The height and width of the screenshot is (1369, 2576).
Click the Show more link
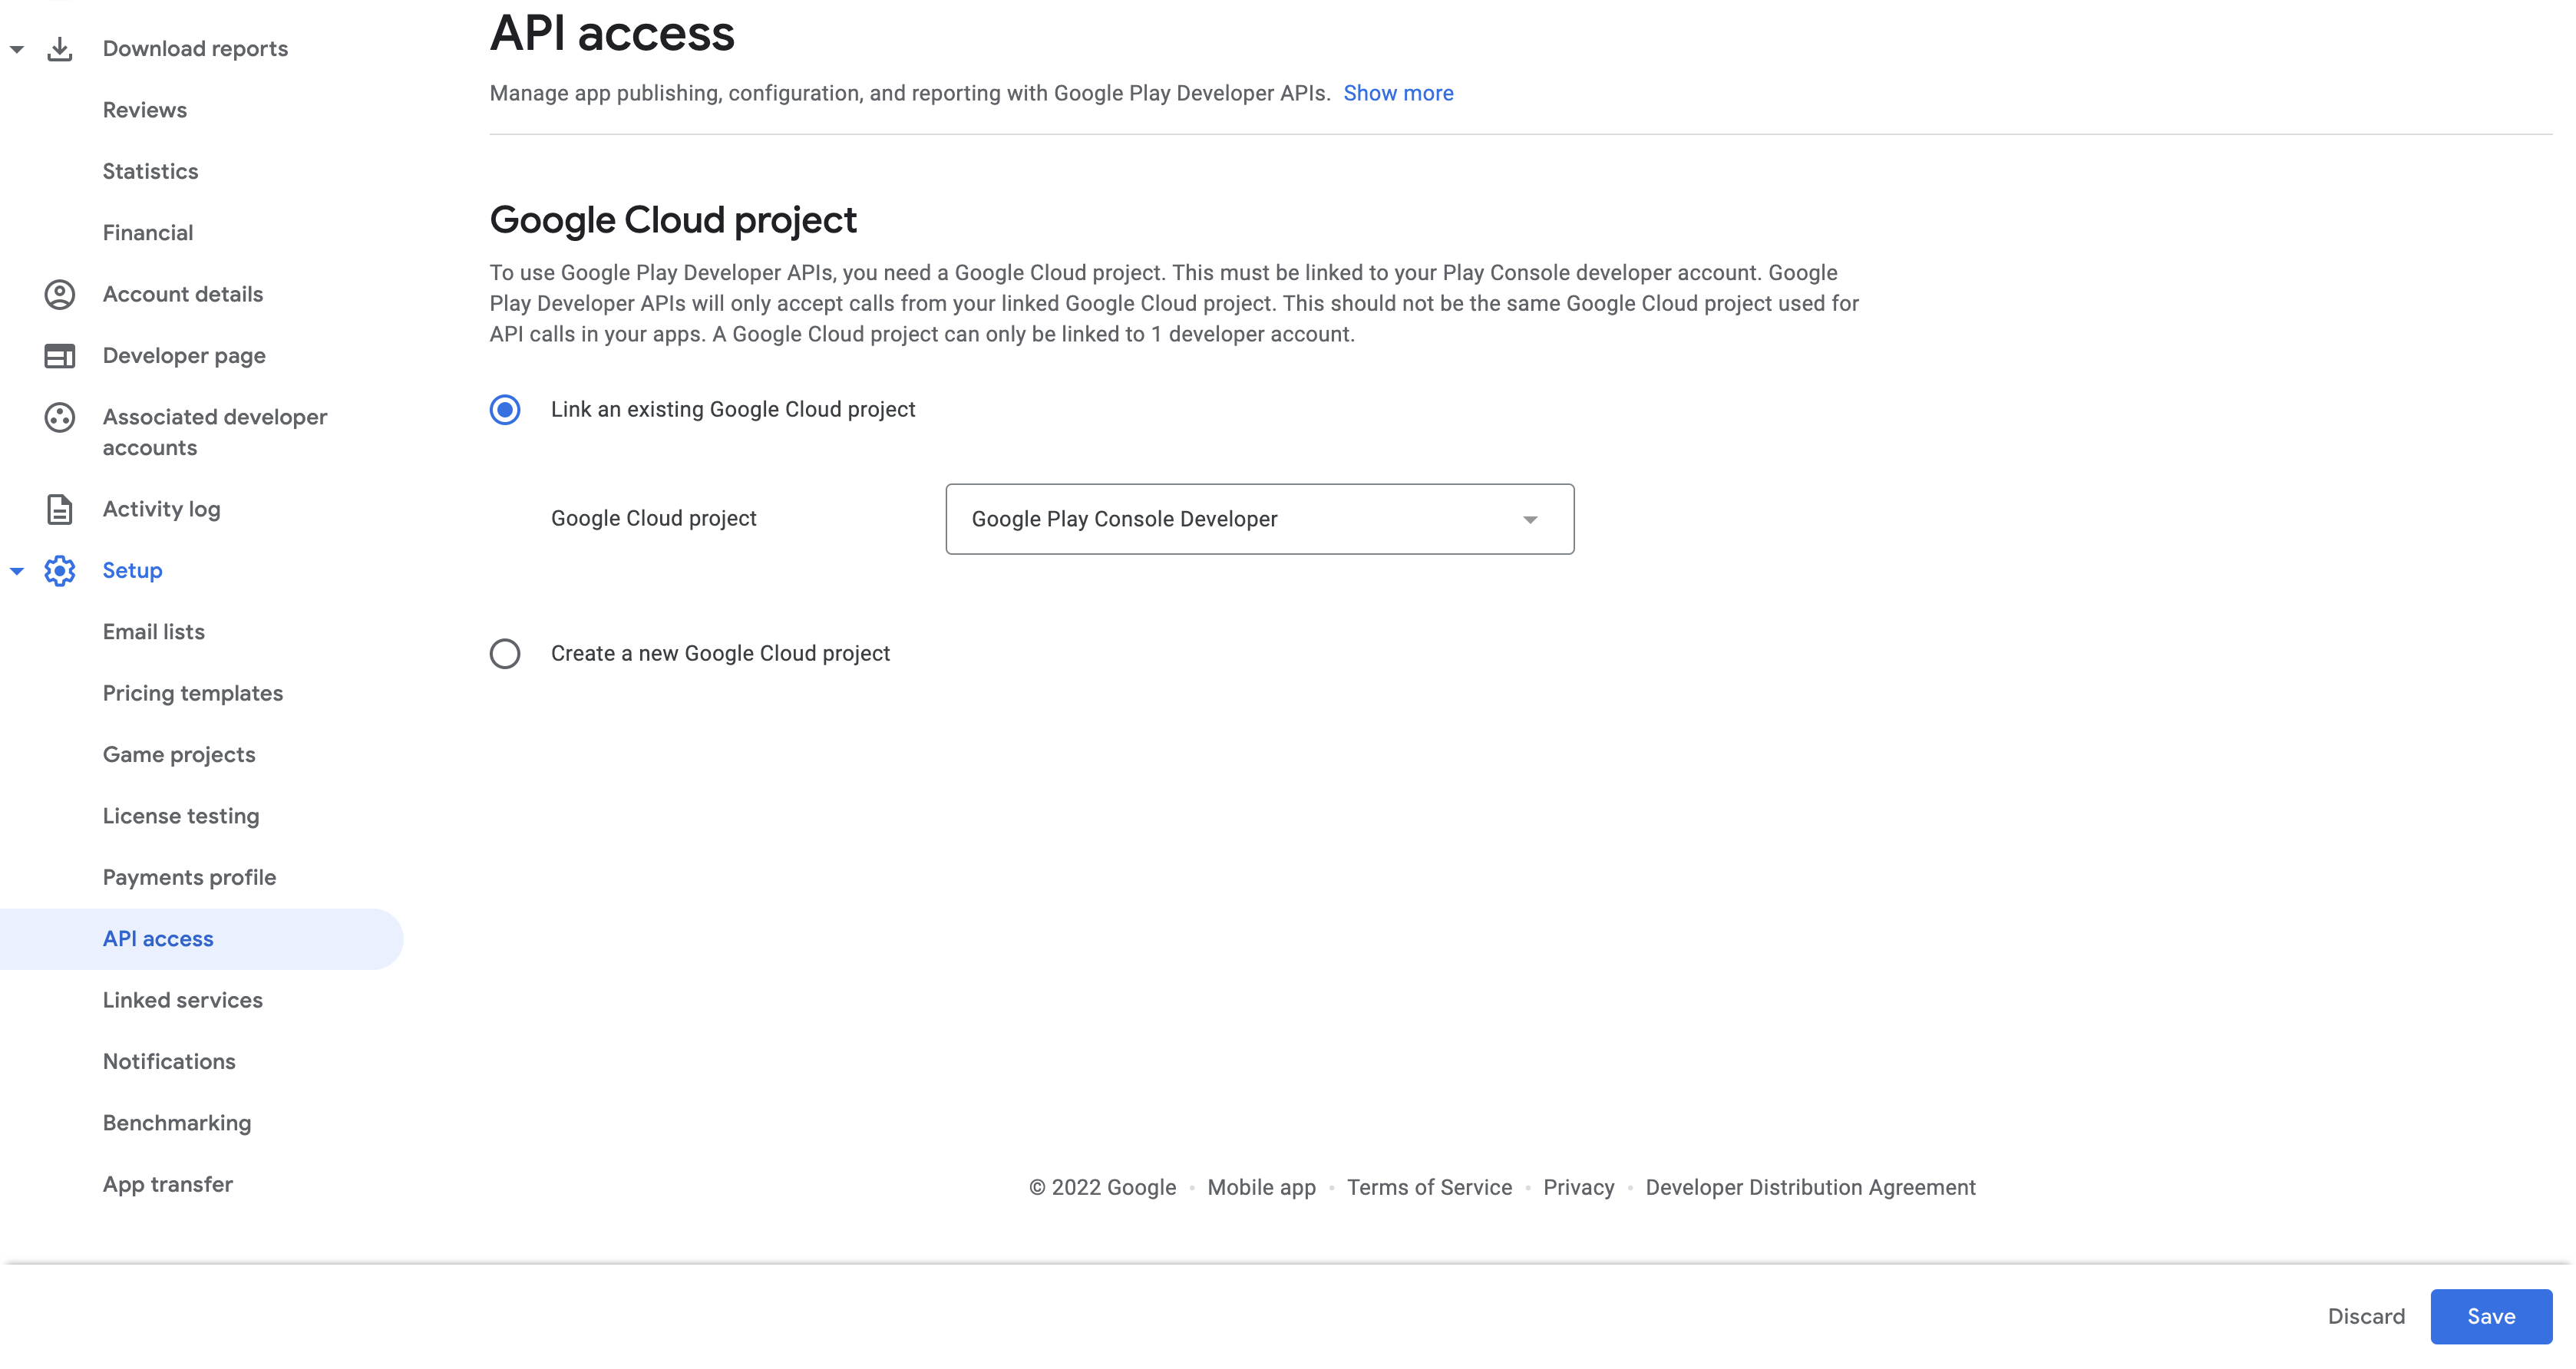(1397, 93)
